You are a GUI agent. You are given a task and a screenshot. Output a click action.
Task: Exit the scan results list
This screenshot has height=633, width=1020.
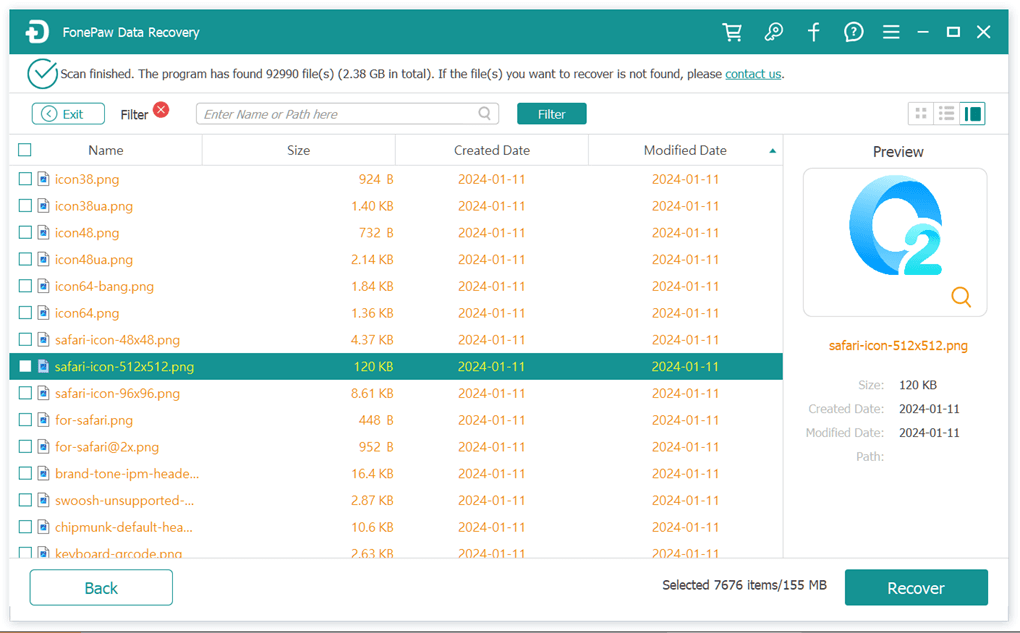click(67, 113)
